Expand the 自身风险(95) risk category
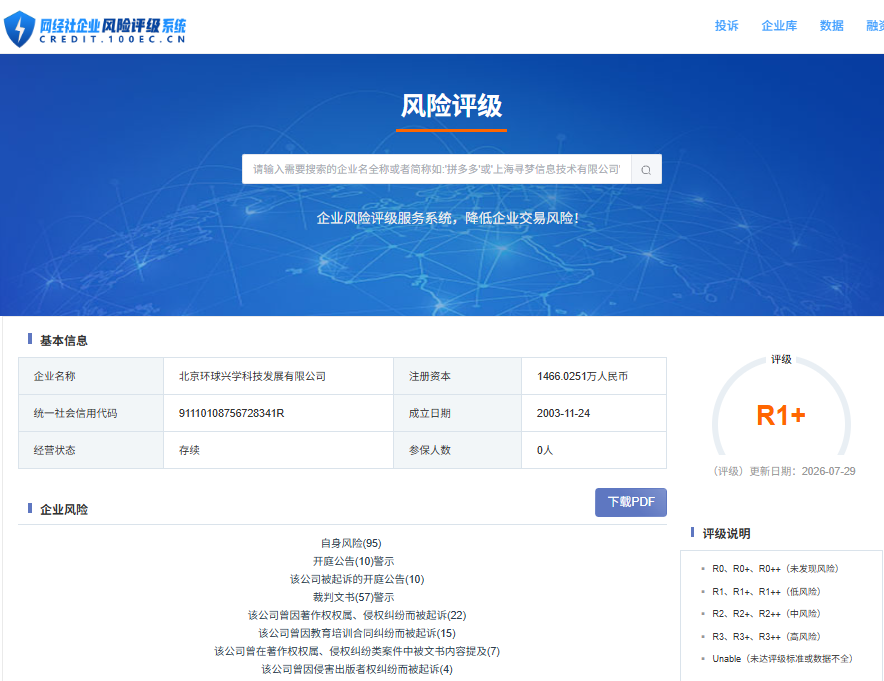Viewport: 884px width, 681px height. pos(351,543)
